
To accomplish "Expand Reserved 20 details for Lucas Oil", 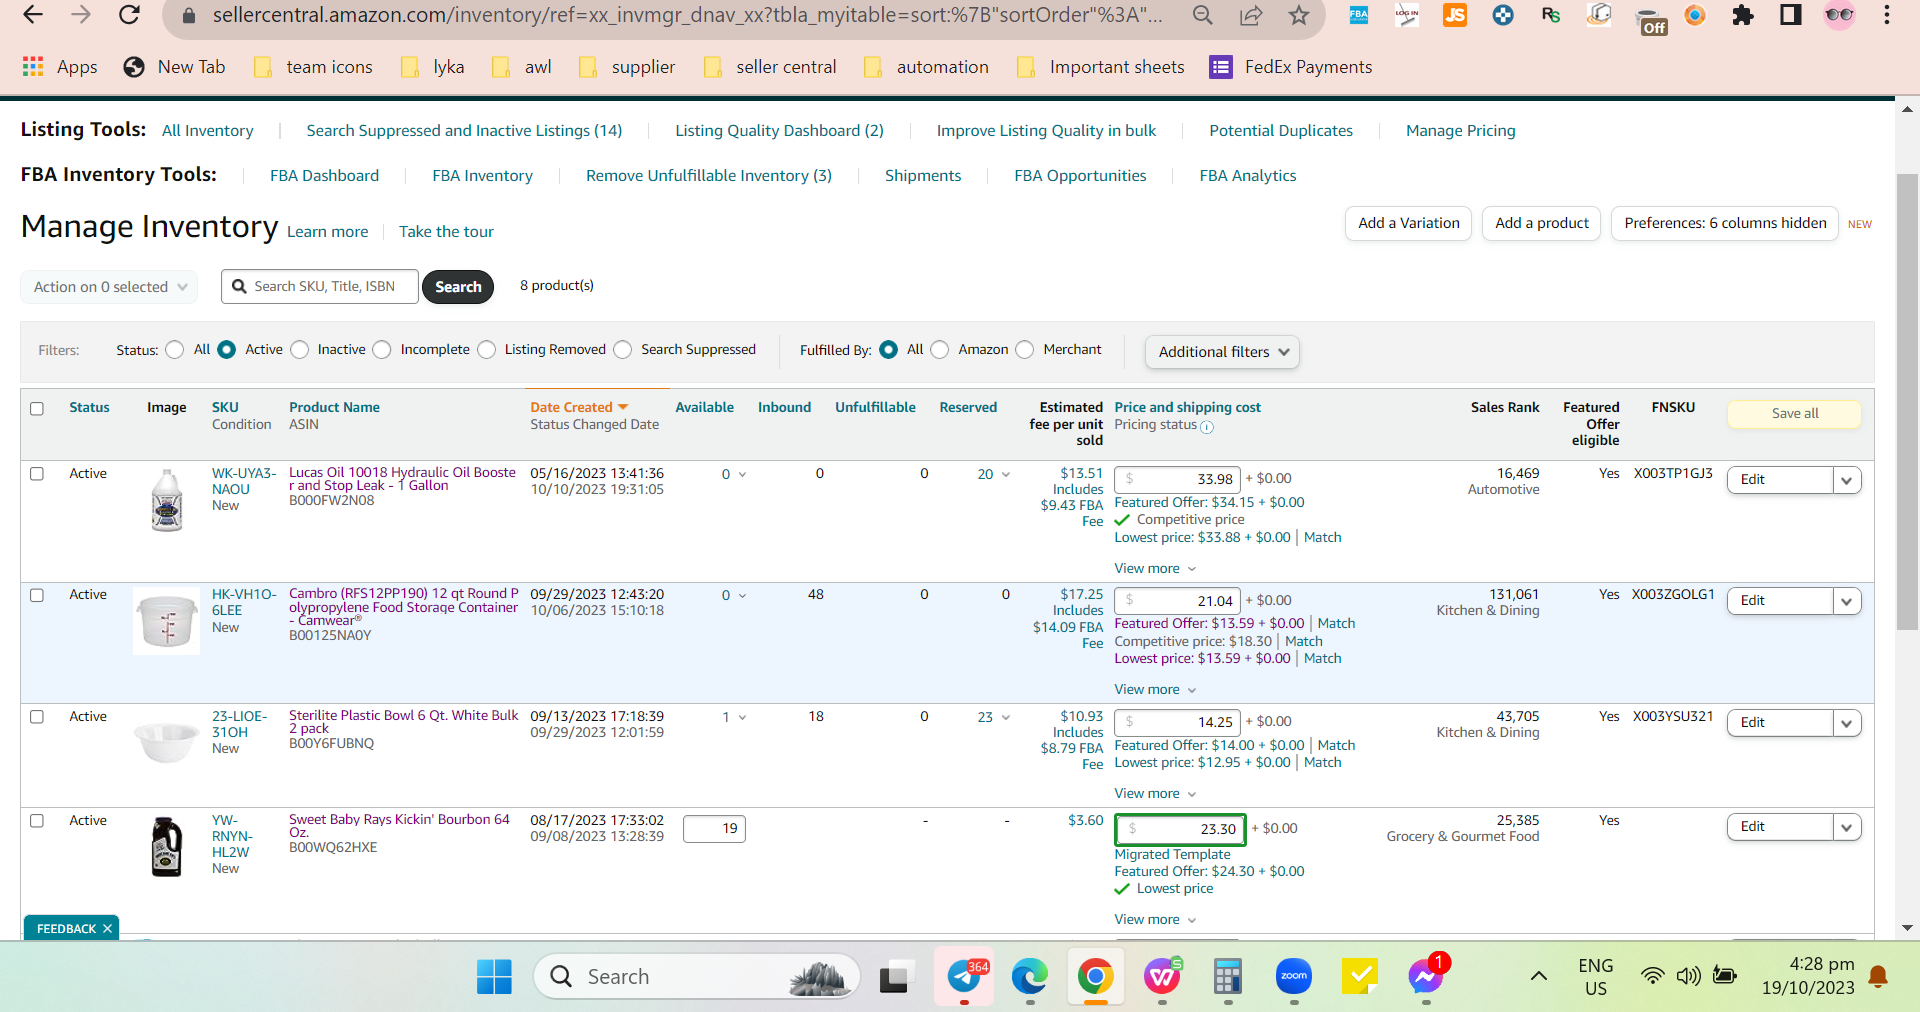I will [994, 474].
